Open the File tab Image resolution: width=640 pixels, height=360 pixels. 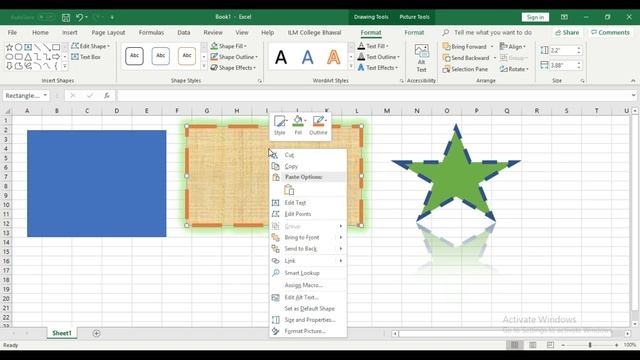pyautogui.click(x=12, y=32)
